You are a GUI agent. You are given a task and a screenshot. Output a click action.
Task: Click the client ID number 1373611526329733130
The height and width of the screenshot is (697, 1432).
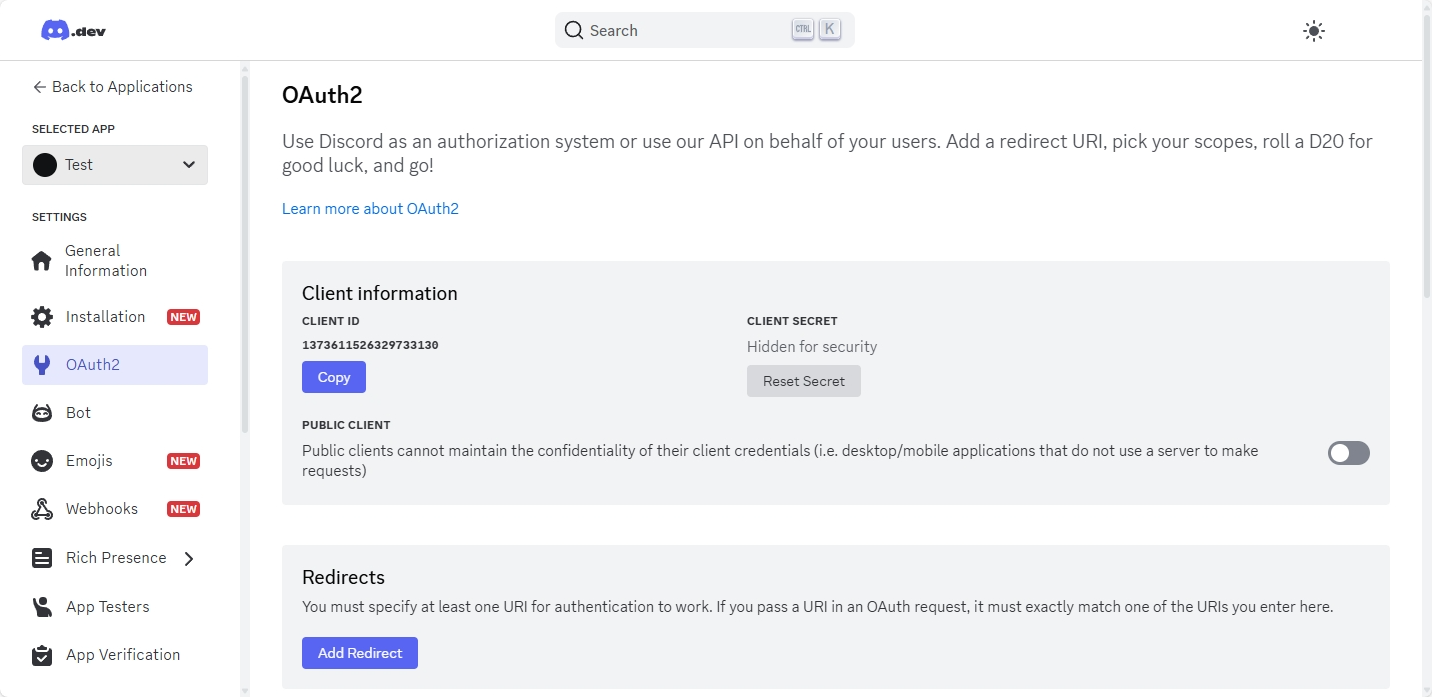(370, 345)
